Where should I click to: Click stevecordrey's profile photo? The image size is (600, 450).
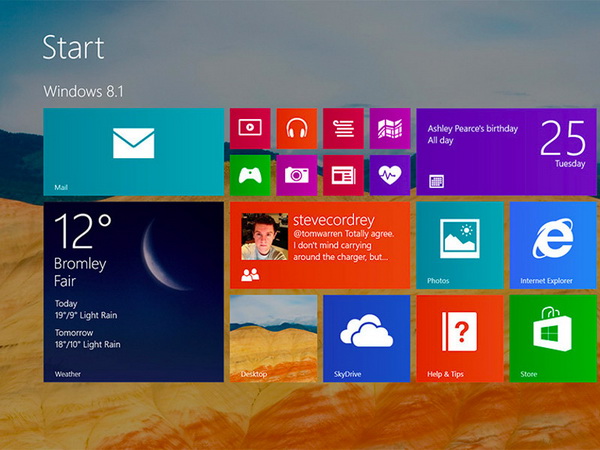(x=261, y=238)
